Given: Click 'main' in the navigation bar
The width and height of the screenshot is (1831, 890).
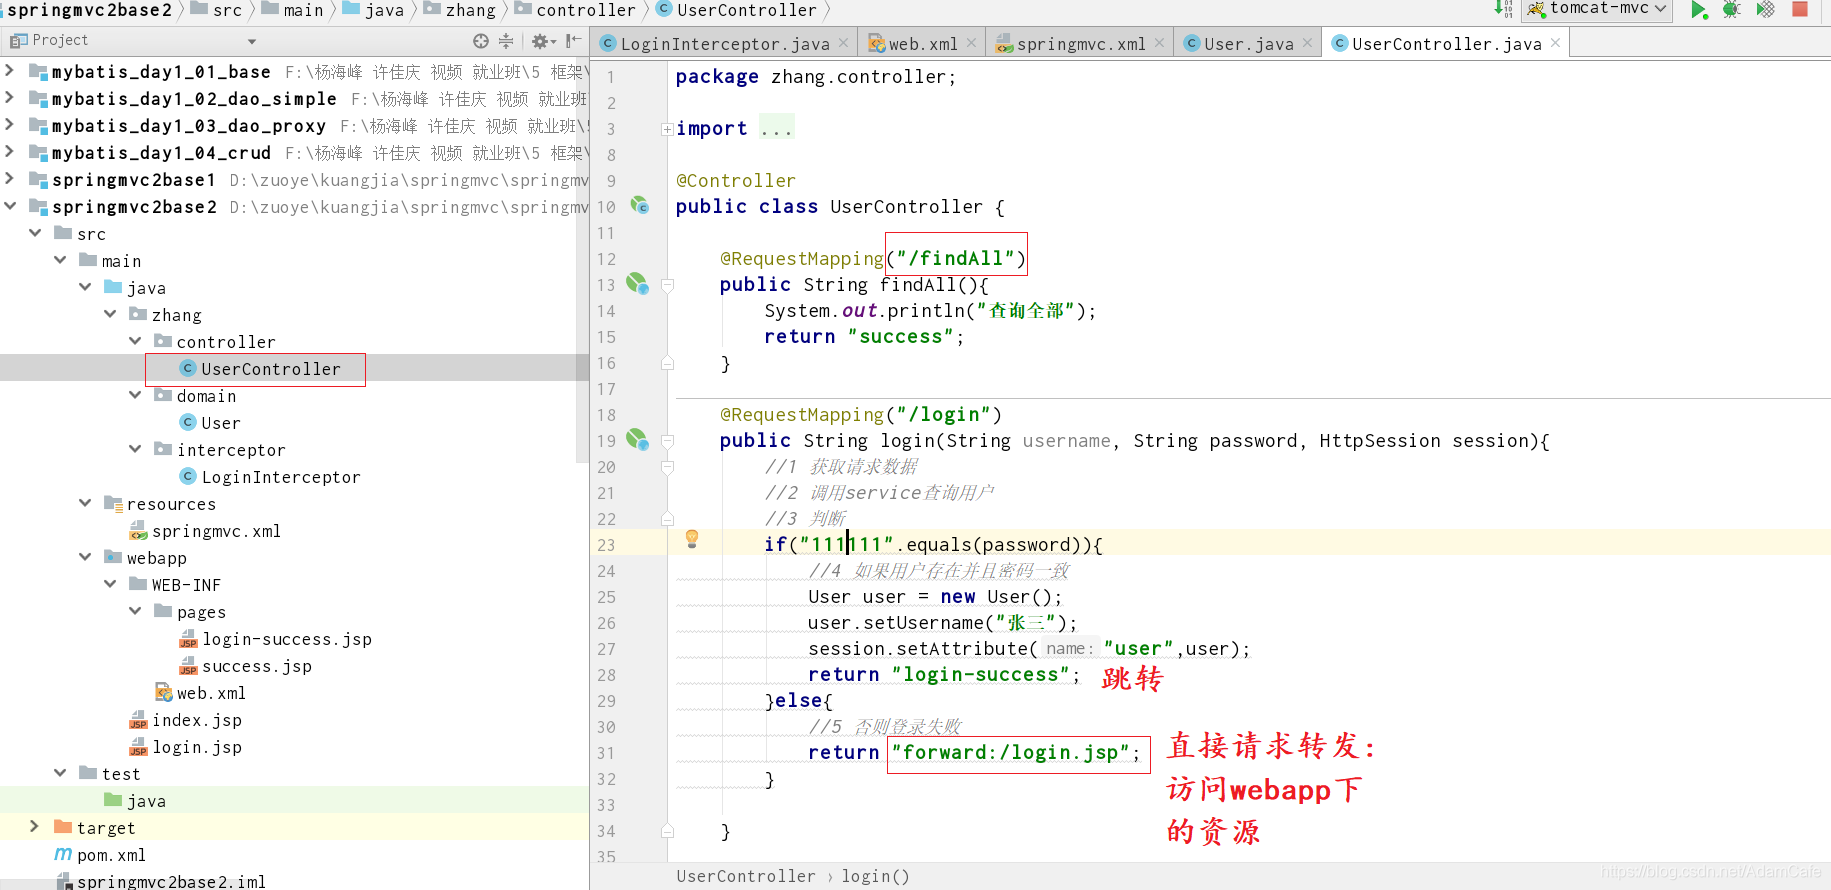Looking at the screenshot, I should (292, 10).
